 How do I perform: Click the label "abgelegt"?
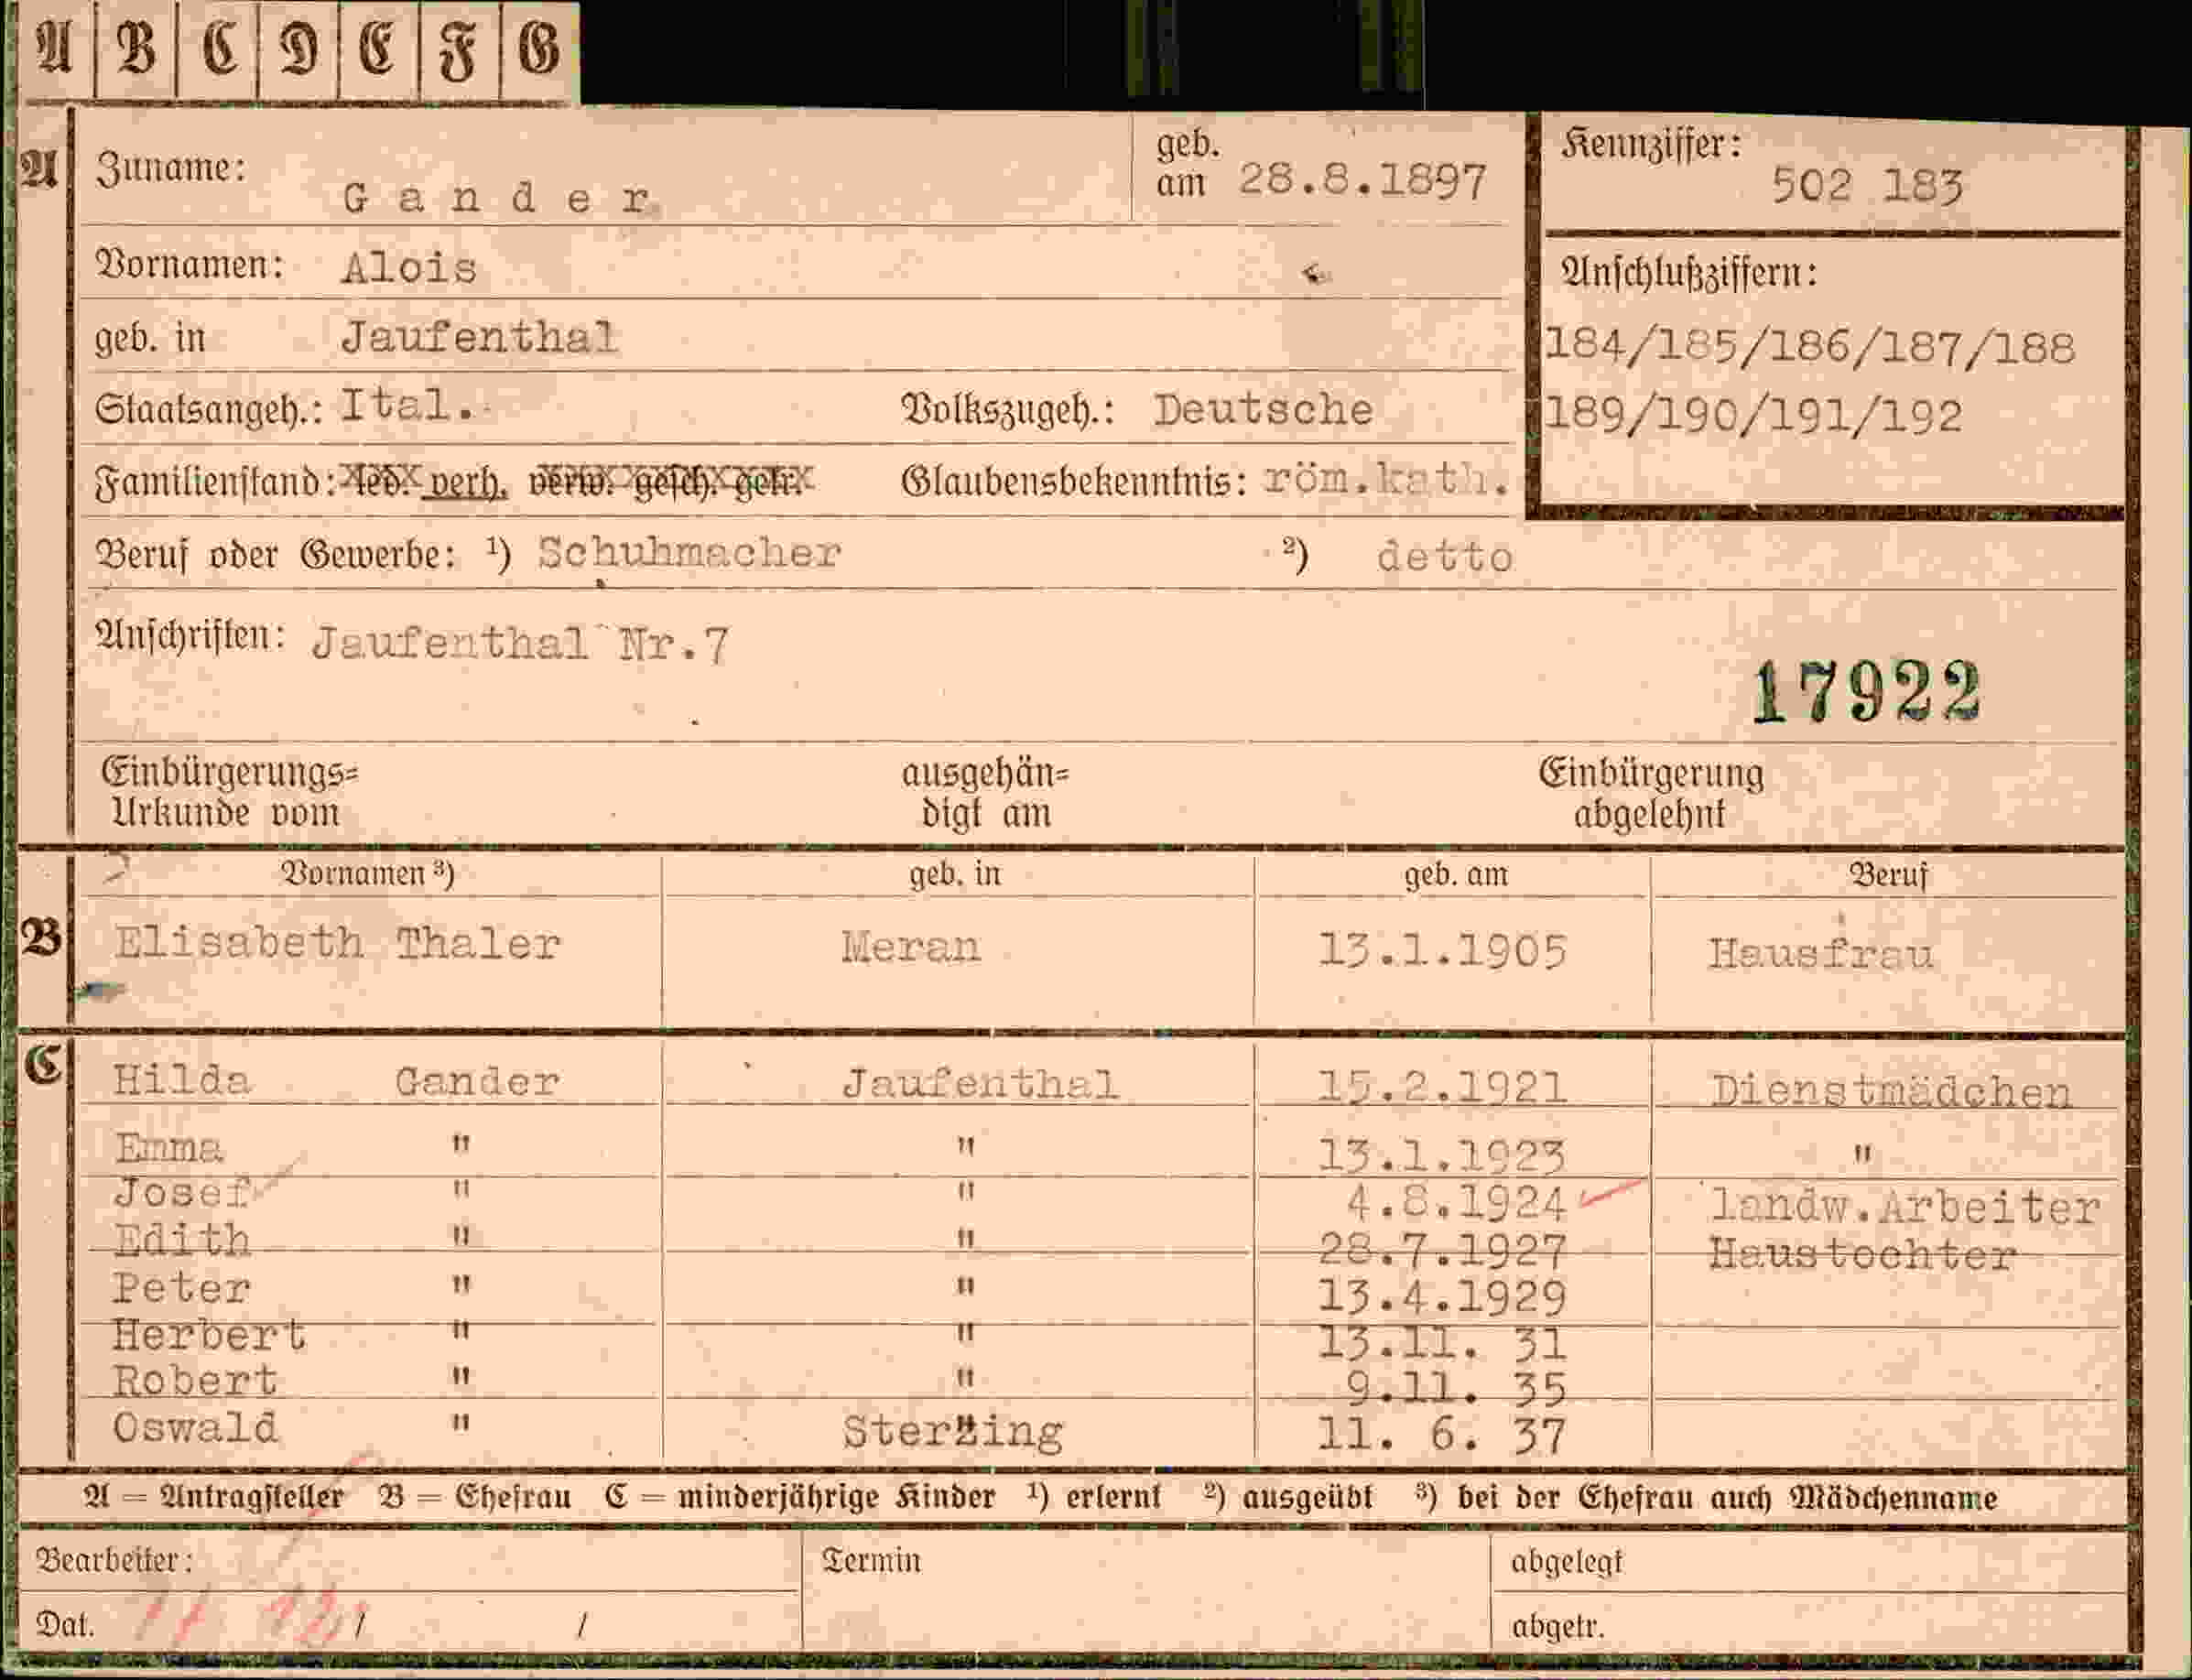click(x=1566, y=1562)
